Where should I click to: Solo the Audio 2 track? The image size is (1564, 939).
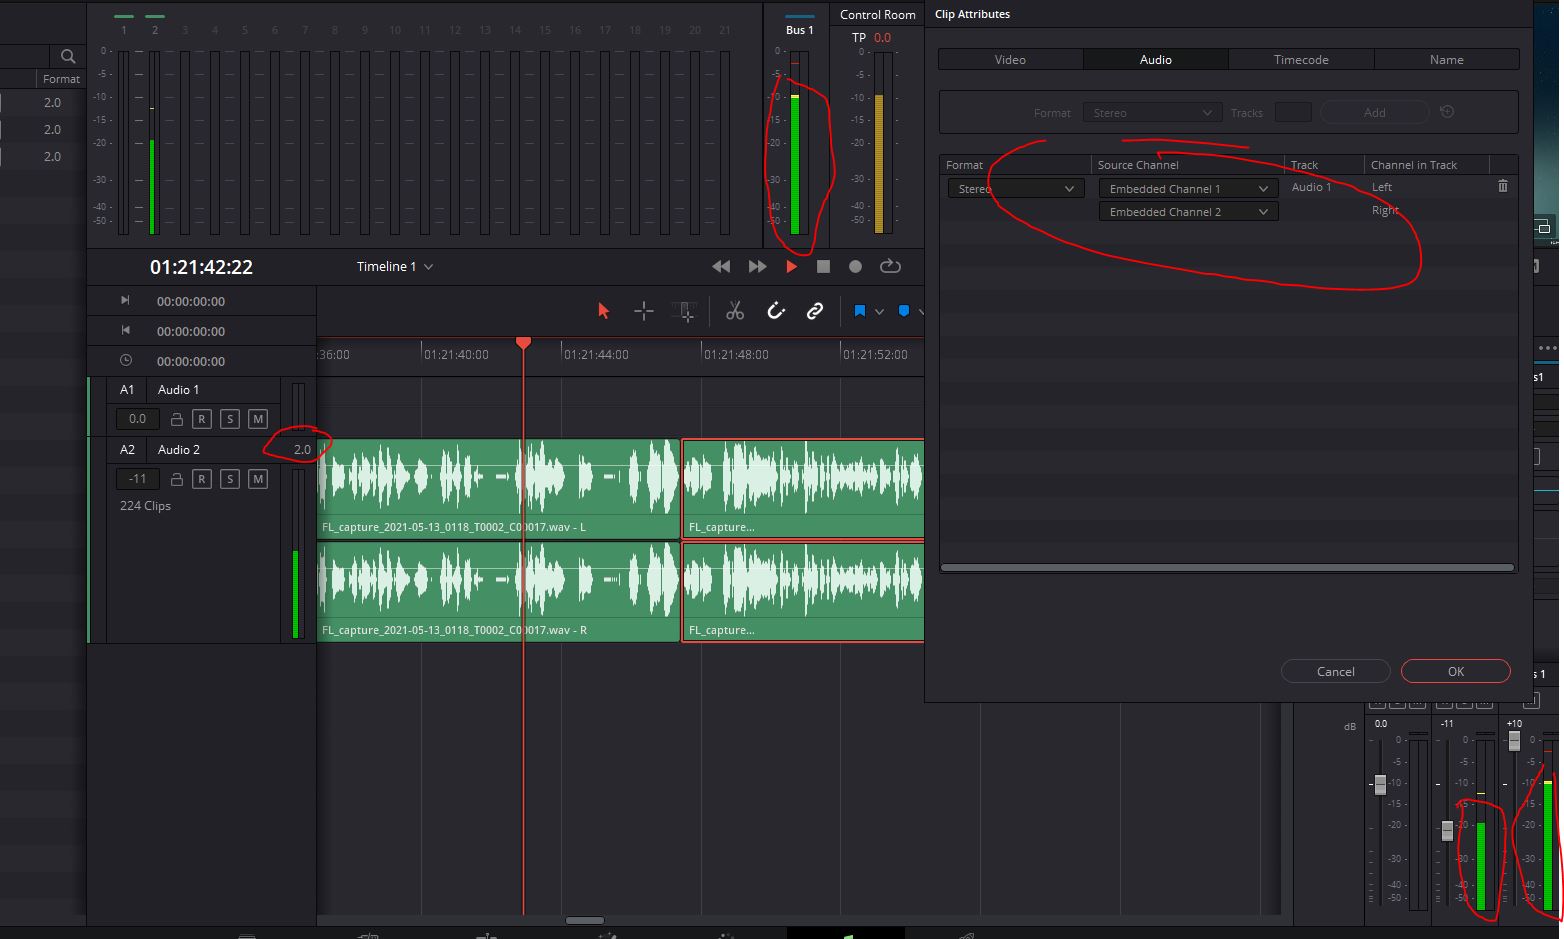tap(230, 479)
